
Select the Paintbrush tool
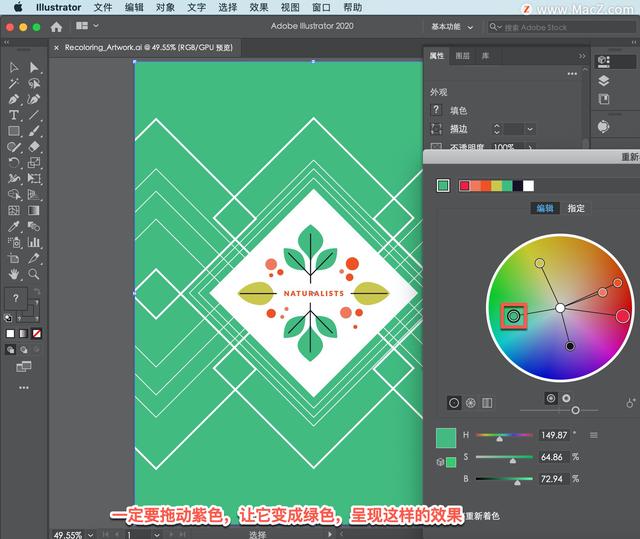[x=34, y=131]
